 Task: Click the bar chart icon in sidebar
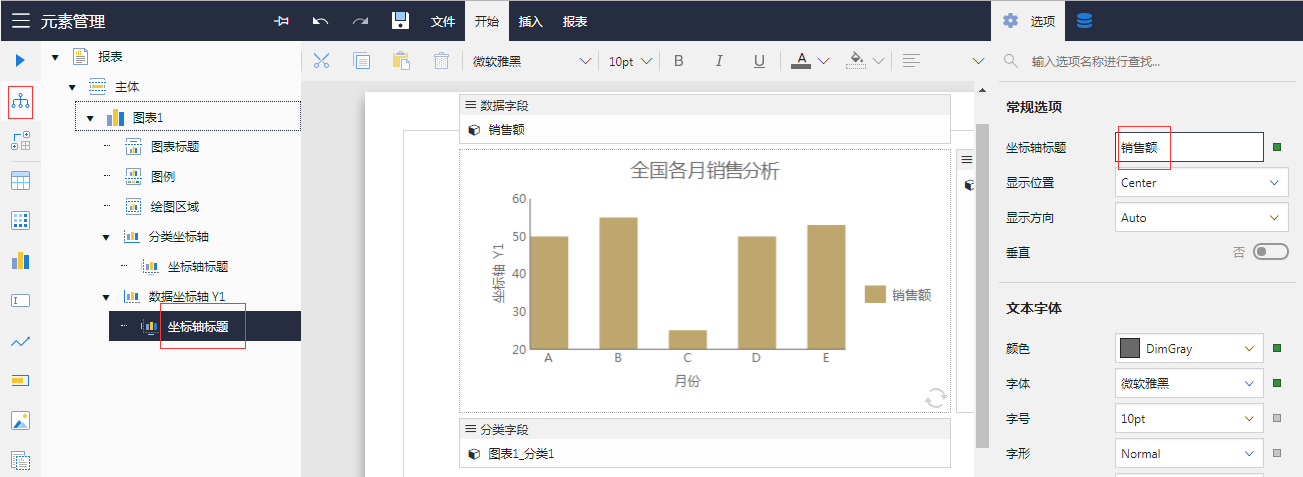click(x=20, y=260)
